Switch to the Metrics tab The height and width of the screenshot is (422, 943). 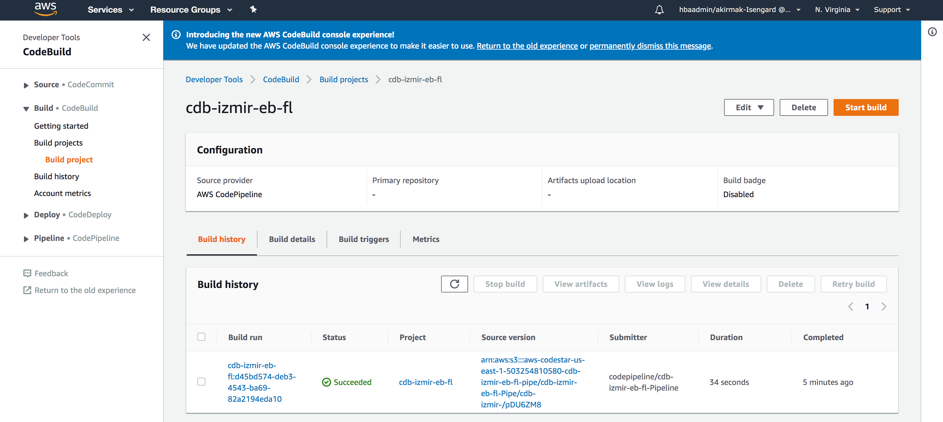click(426, 239)
